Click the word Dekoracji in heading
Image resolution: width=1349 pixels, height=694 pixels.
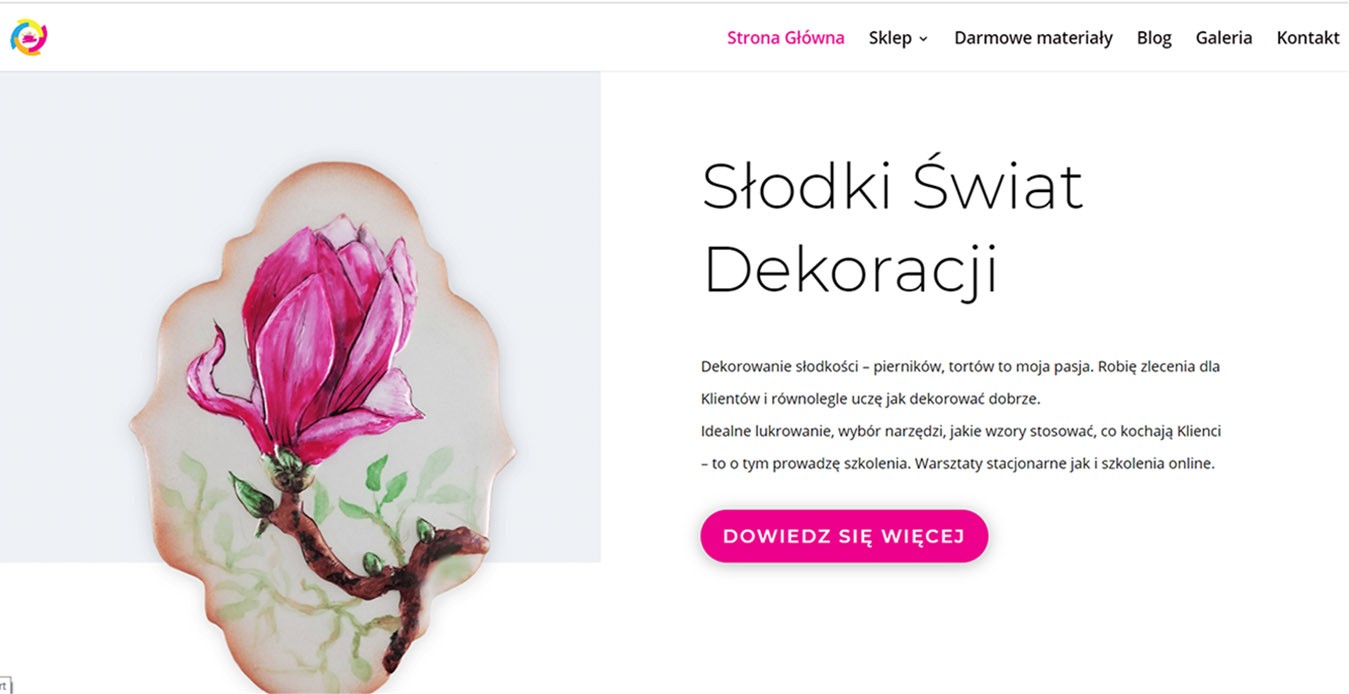tap(851, 270)
